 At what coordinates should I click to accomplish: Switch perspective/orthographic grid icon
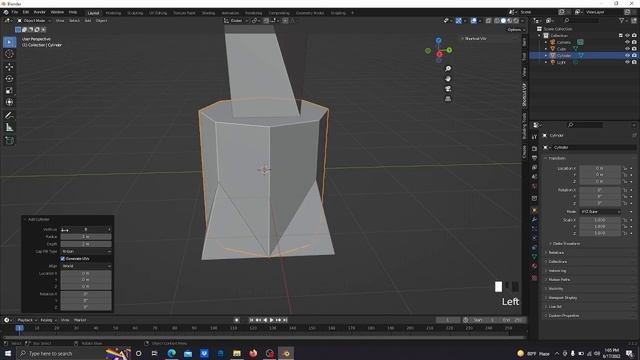click(x=448, y=99)
